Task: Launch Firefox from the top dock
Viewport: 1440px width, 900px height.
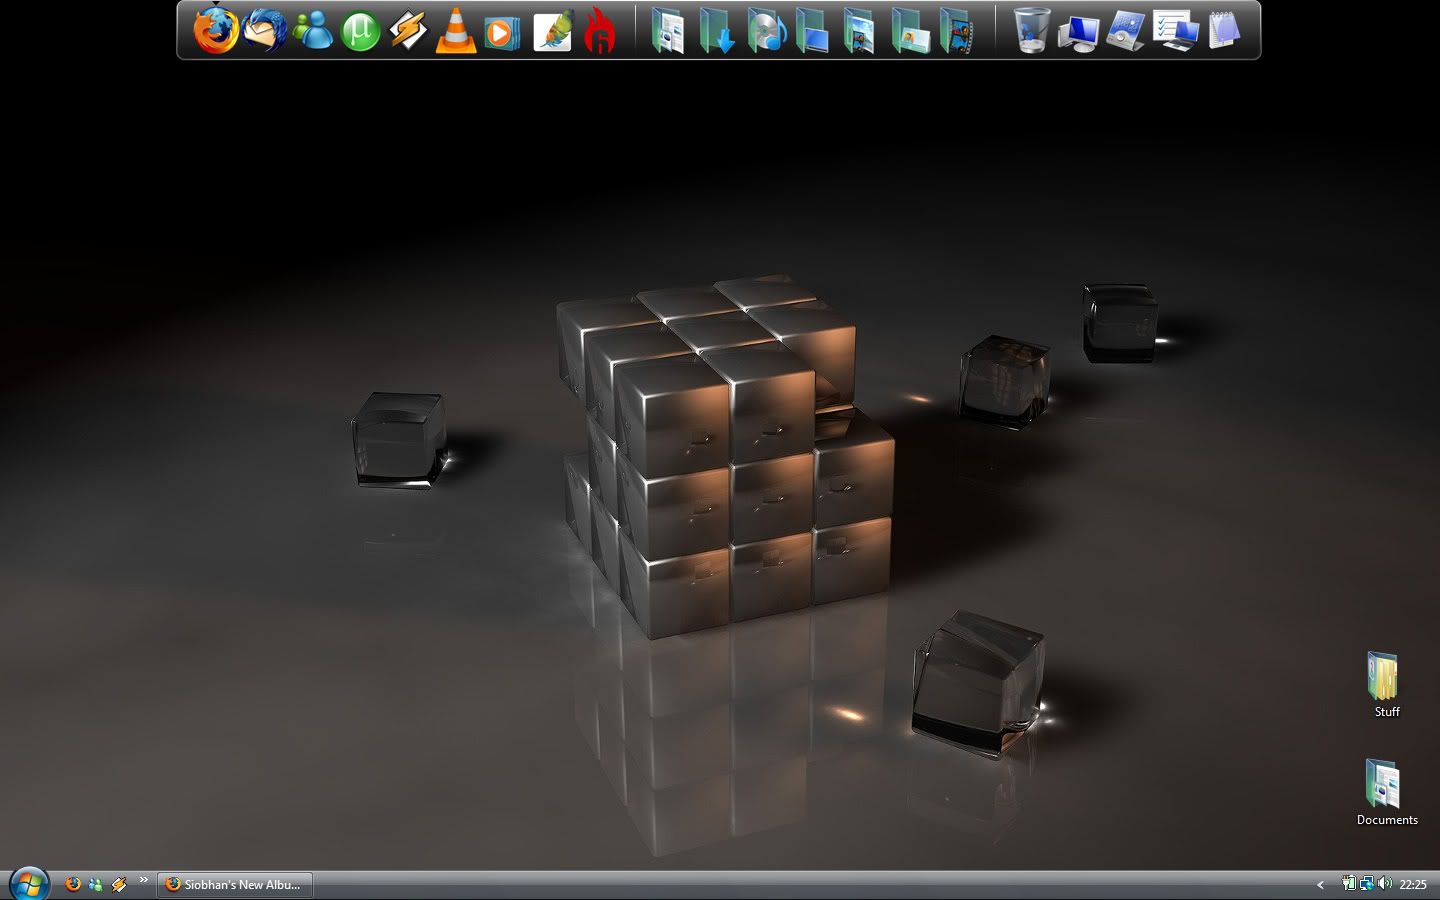Action: [x=216, y=31]
